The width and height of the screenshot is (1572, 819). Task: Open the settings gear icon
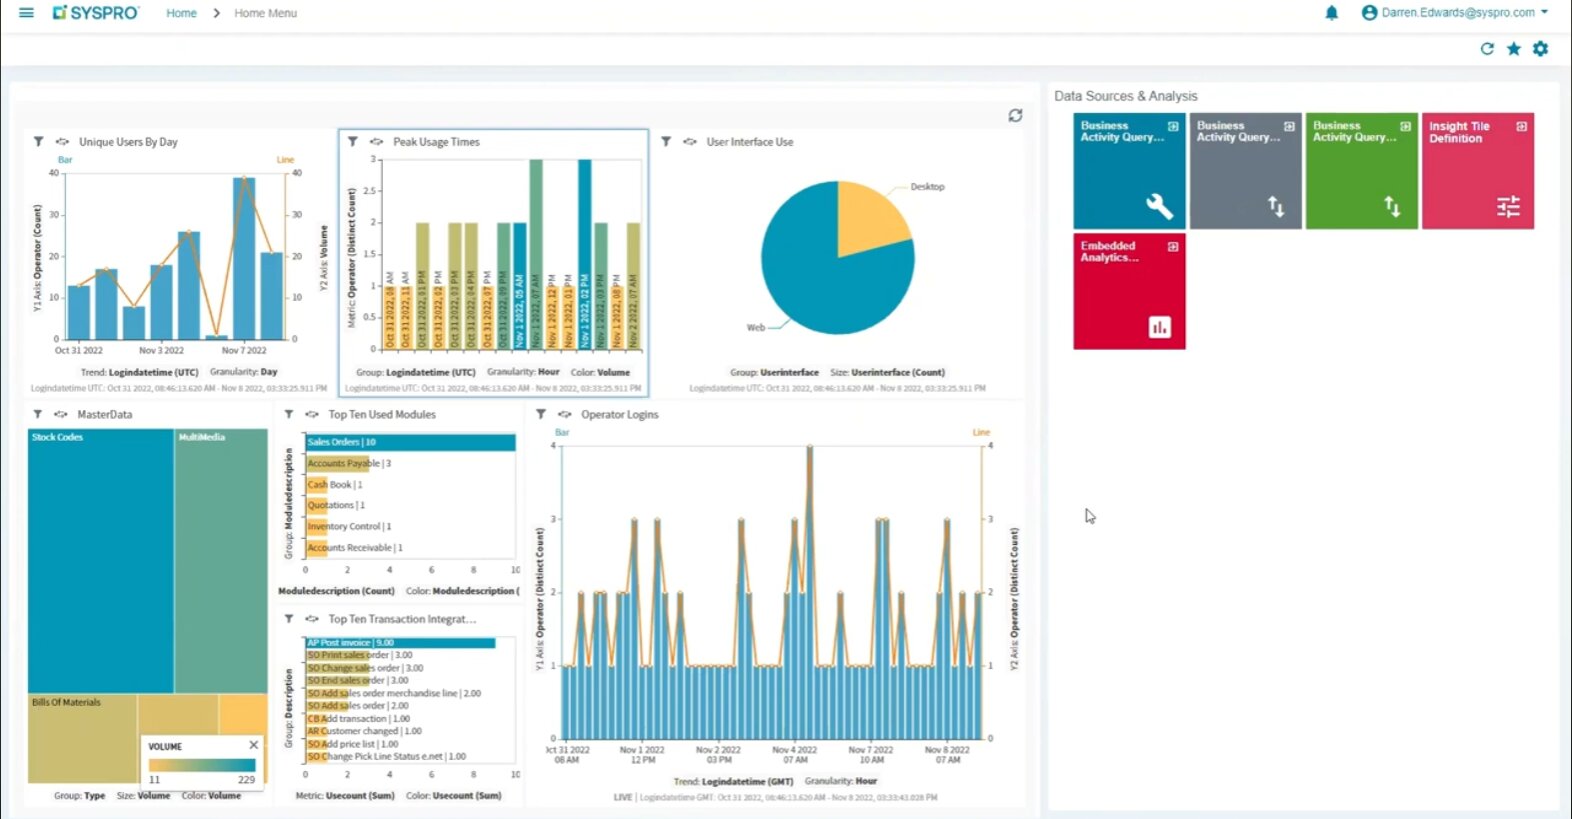coord(1540,49)
